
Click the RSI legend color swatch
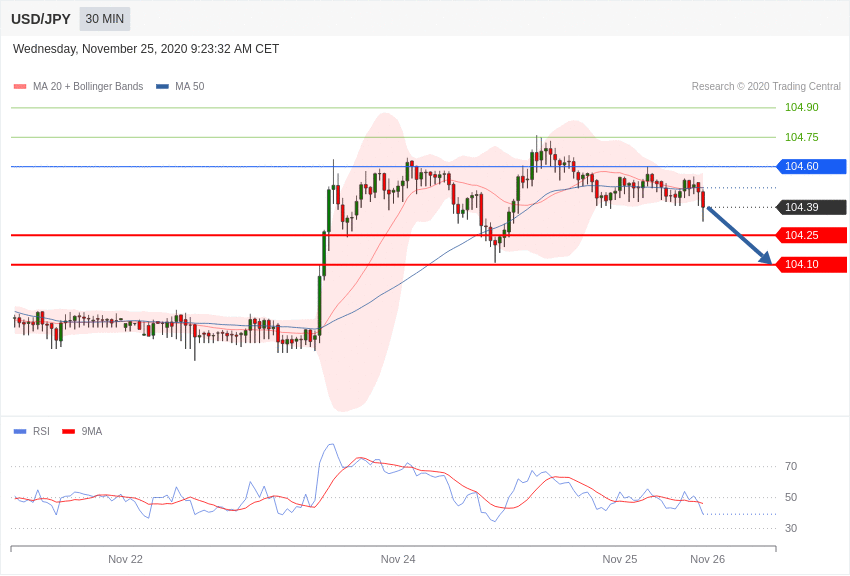point(20,431)
